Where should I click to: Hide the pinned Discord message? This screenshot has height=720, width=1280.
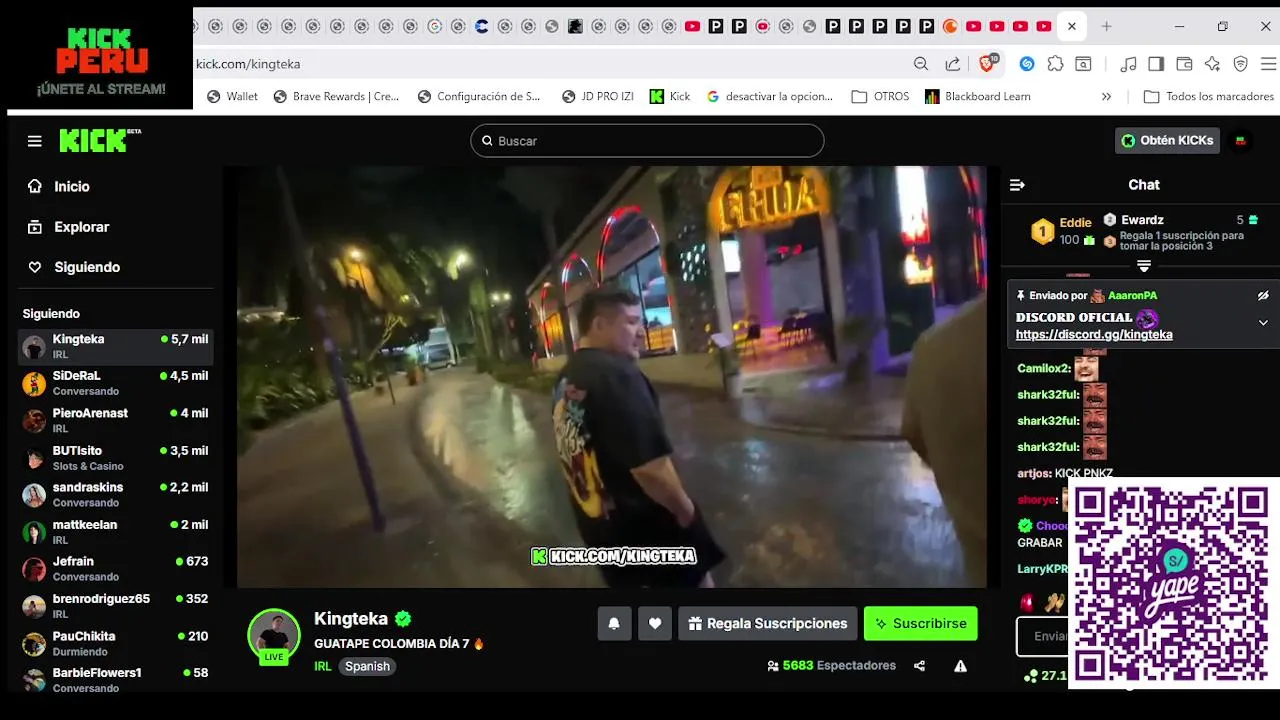[x=1263, y=296]
